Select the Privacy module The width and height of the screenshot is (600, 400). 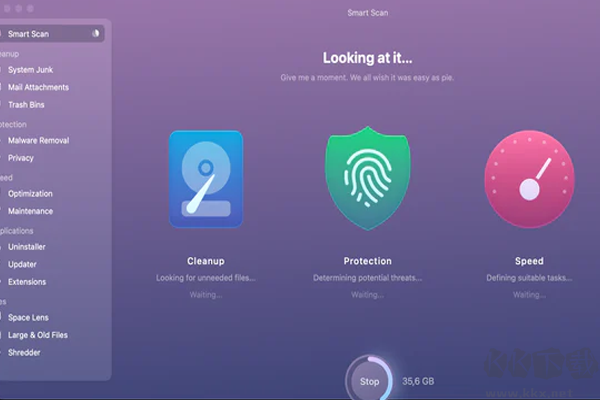(21, 158)
